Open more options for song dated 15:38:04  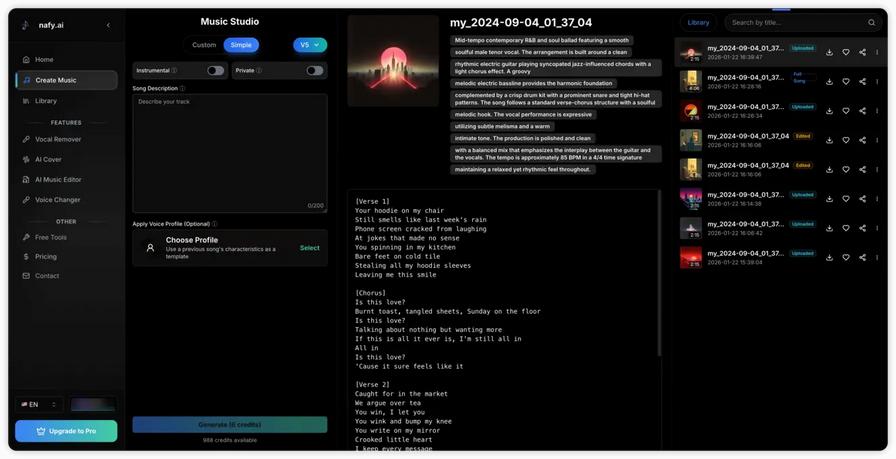[x=877, y=257]
